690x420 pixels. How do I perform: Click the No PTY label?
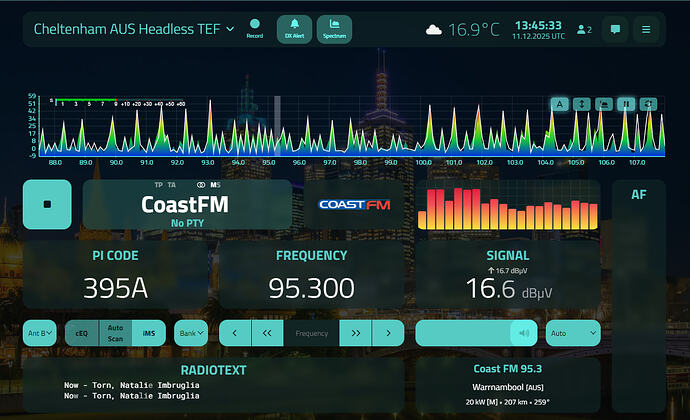click(187, 223)
